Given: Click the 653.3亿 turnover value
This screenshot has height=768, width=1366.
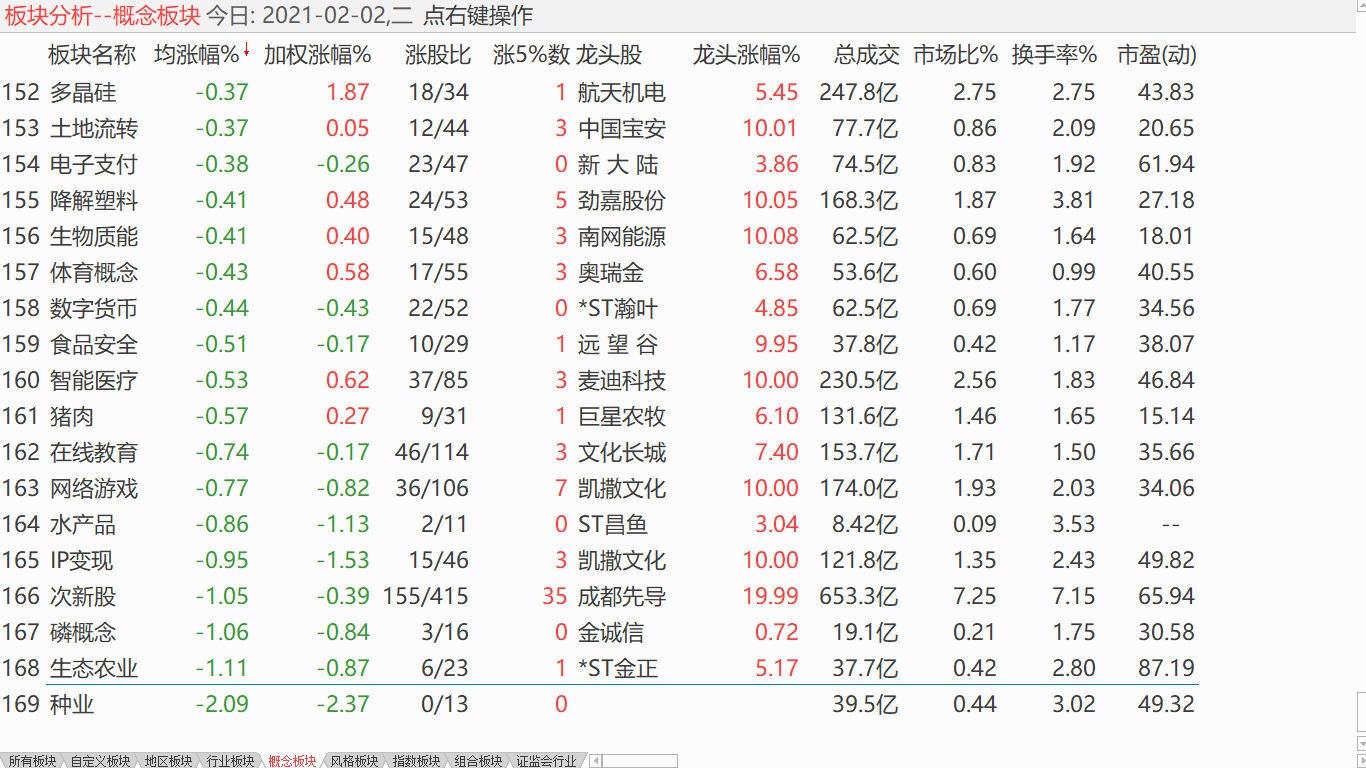Looking at the screenshot, I should tap(858, 596).
